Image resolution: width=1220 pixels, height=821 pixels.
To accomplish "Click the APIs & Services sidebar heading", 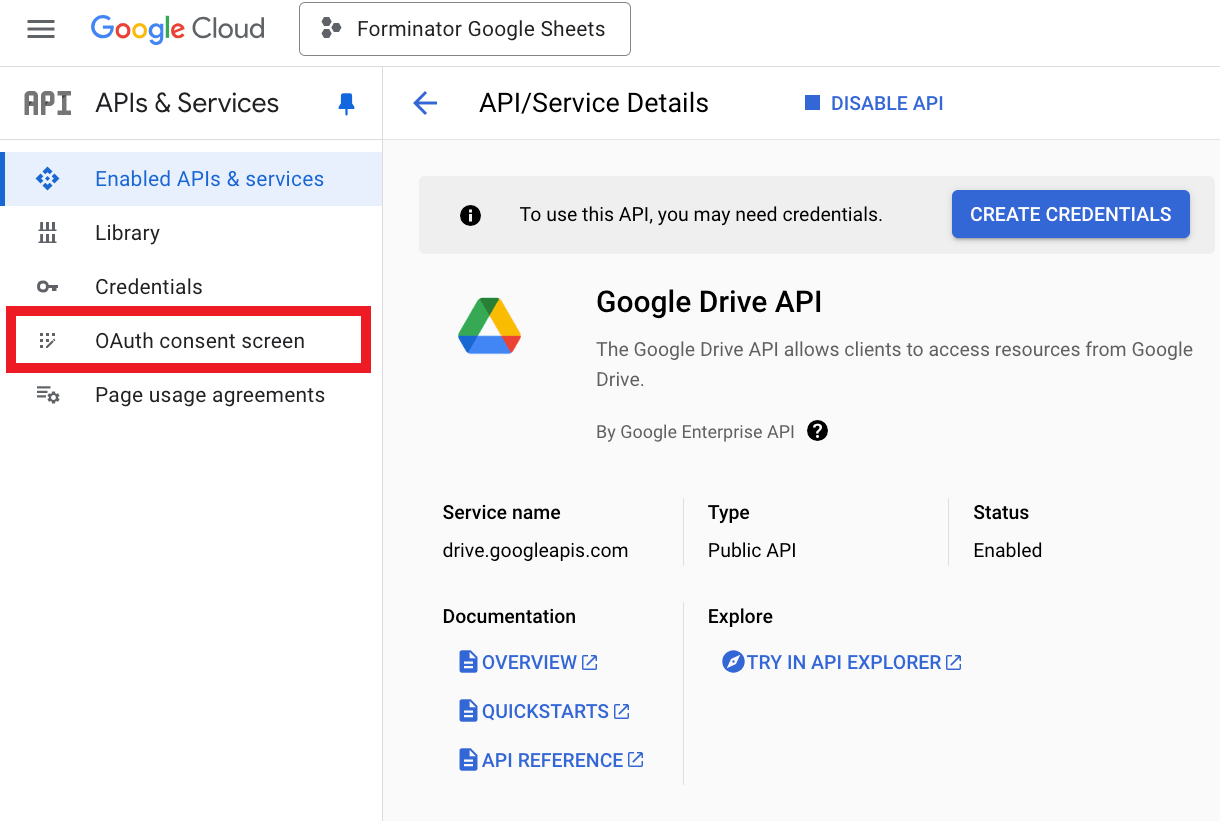I will click(x=187, y=103).
